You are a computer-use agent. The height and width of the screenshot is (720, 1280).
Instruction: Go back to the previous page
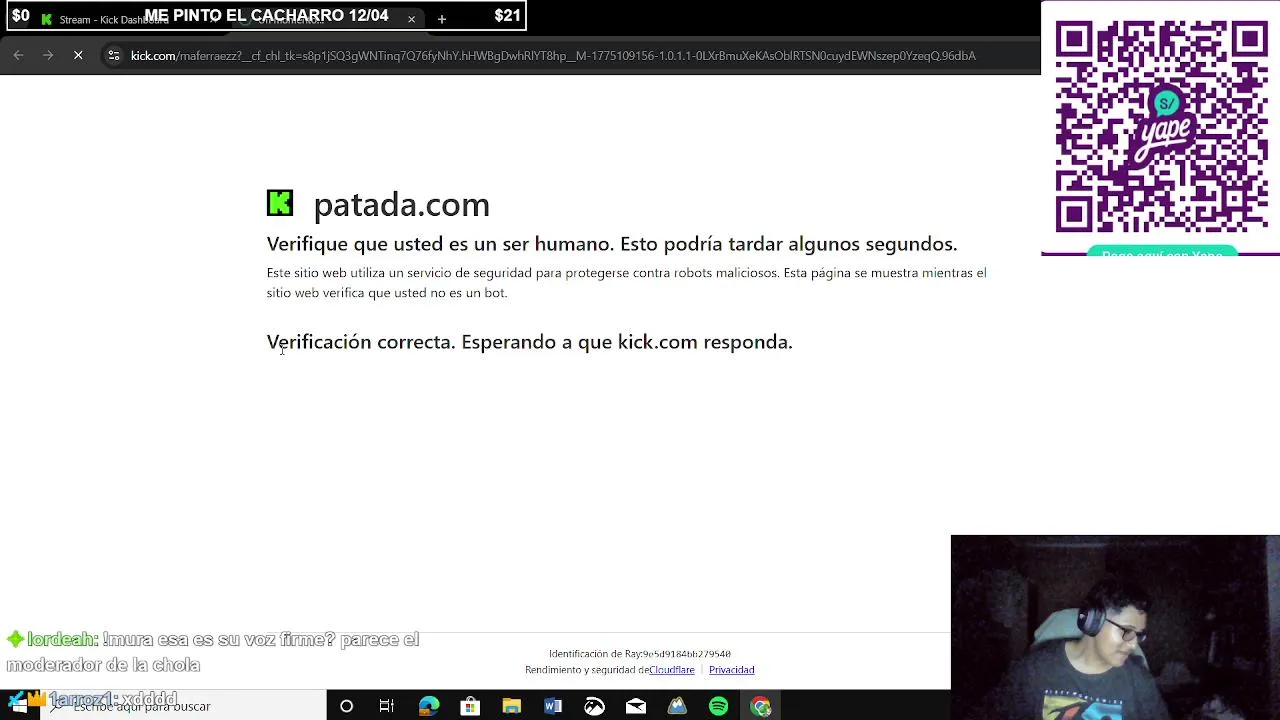click(18, 56)
